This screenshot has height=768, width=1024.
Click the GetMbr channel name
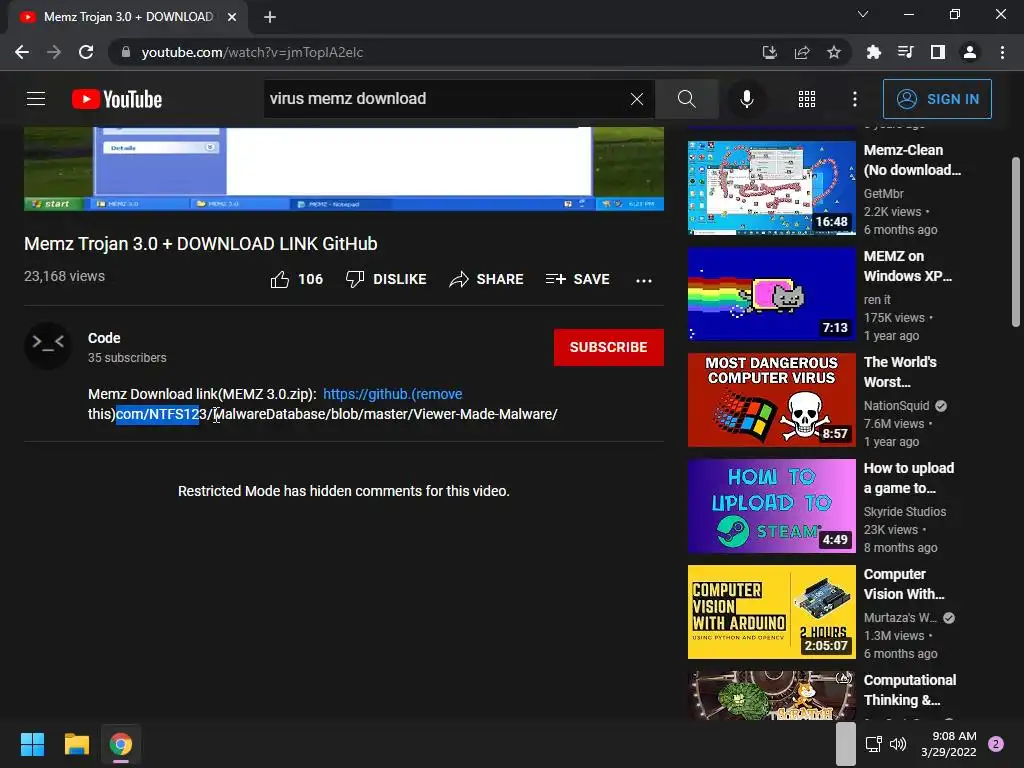tap(884, 194)
